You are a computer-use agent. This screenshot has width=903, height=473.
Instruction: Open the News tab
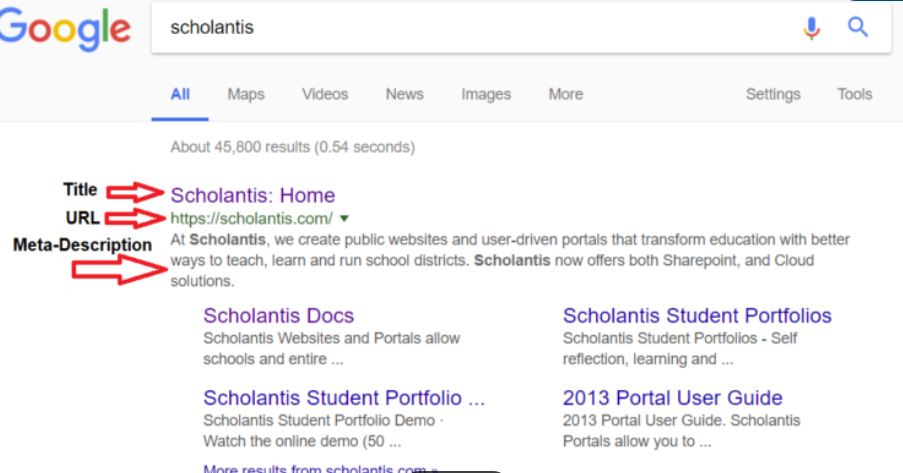(x=404, y=94)
